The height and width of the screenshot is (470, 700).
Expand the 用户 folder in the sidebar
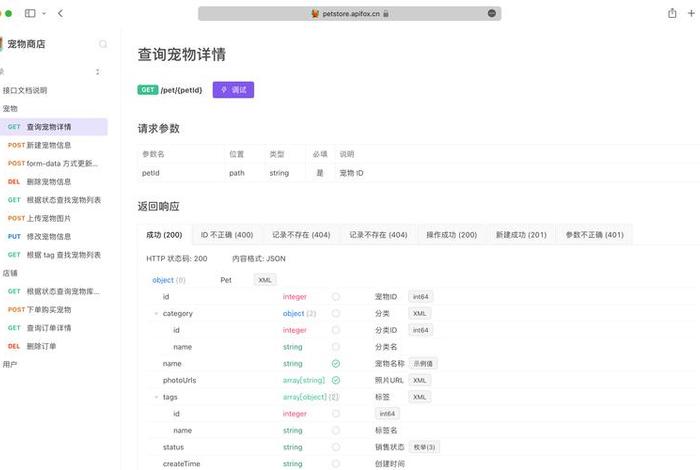click(x=10, y=365)
